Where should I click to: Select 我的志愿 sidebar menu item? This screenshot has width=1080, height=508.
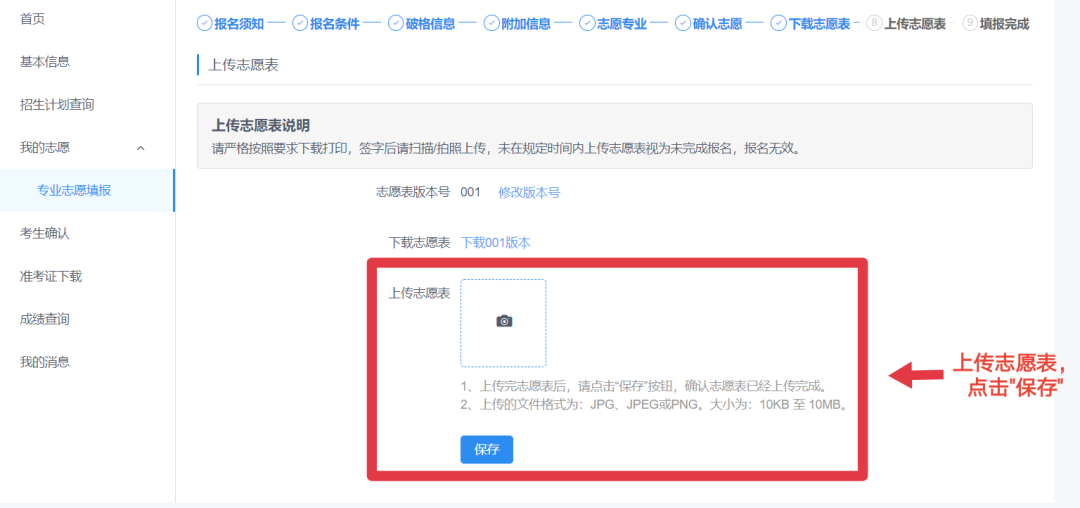[x=45, y=148]
